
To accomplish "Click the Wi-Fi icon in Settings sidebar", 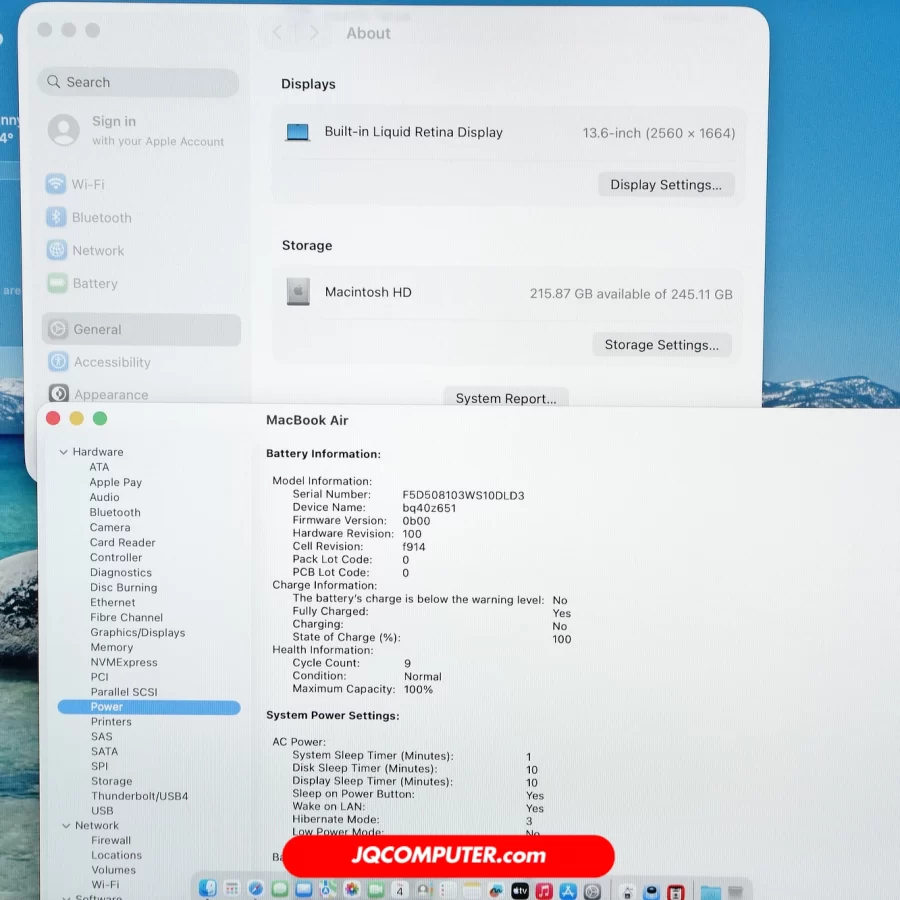I will 57,184.
